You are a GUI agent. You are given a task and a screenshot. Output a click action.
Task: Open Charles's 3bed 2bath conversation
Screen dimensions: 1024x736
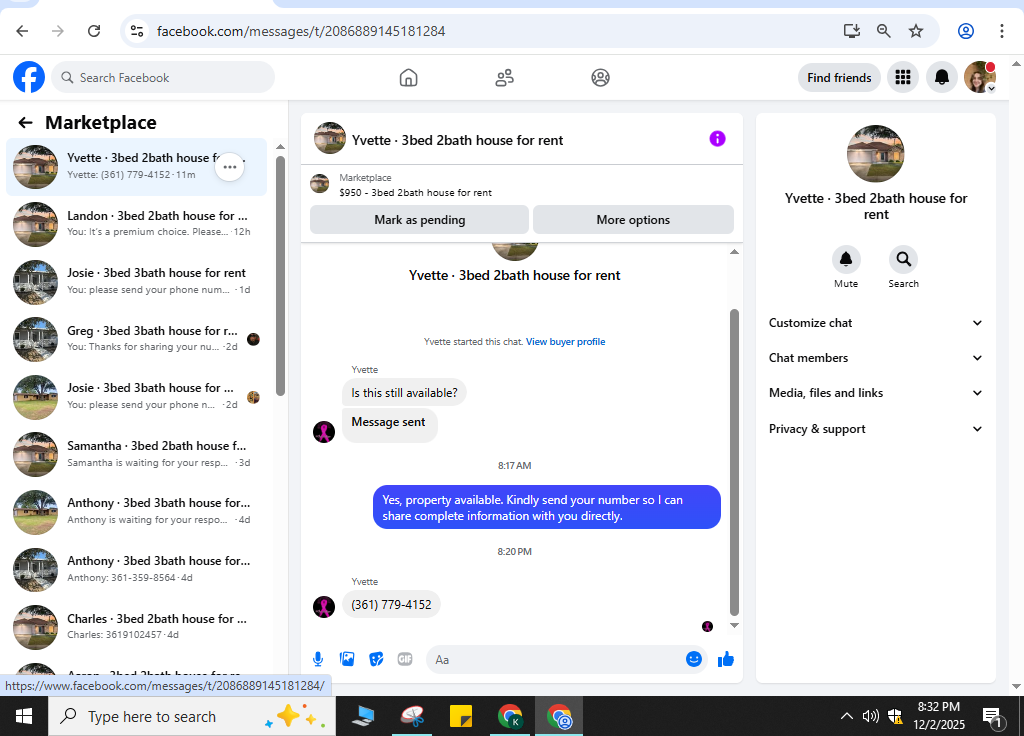(136, 626)
